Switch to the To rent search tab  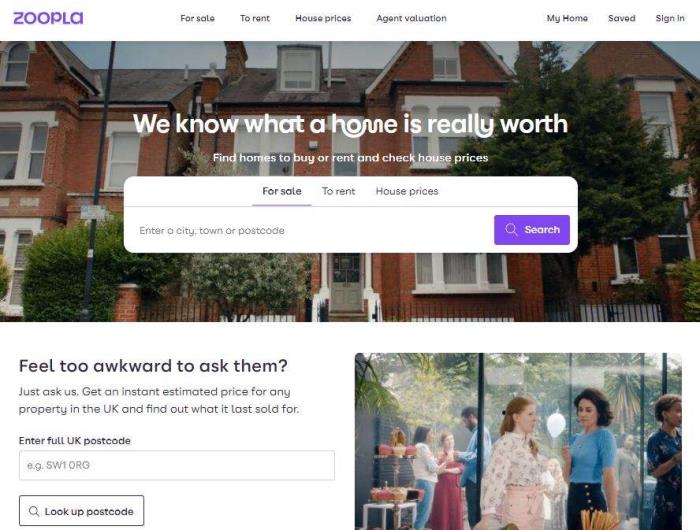coord(338,191)
